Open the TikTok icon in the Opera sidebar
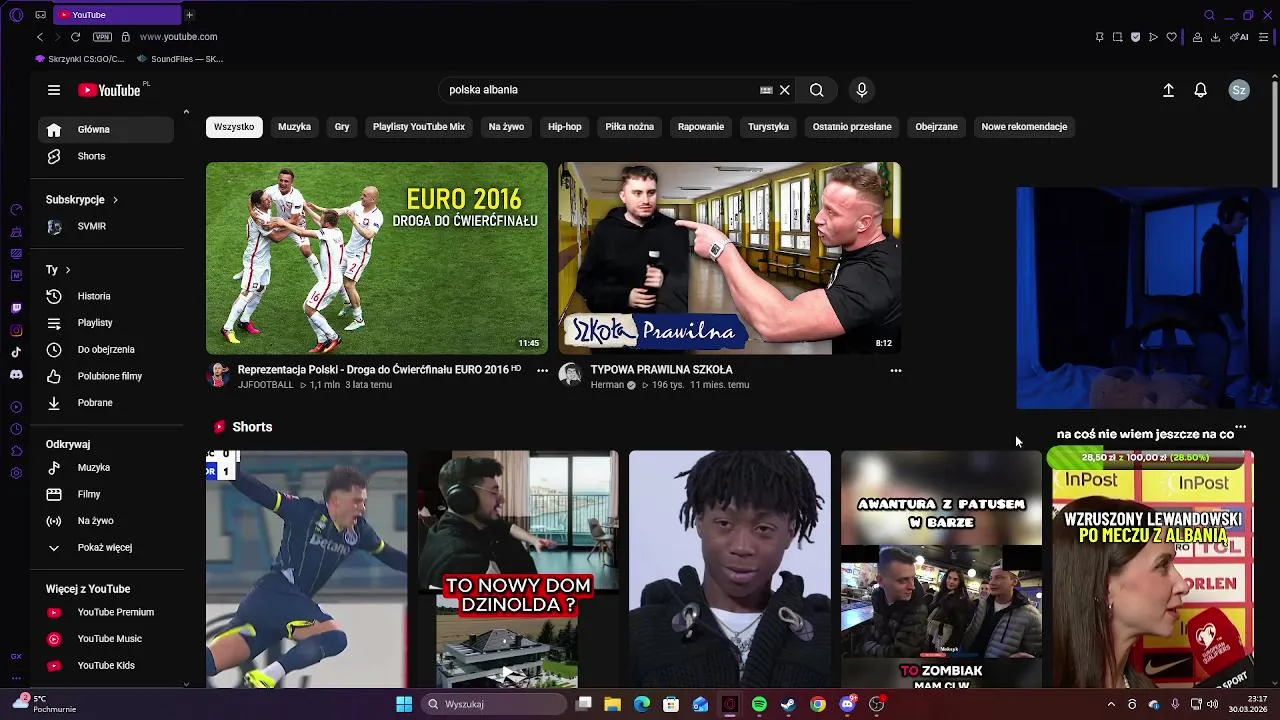Image resolution: width=1280 pixels, height=720 pixels. click(16, 352)
